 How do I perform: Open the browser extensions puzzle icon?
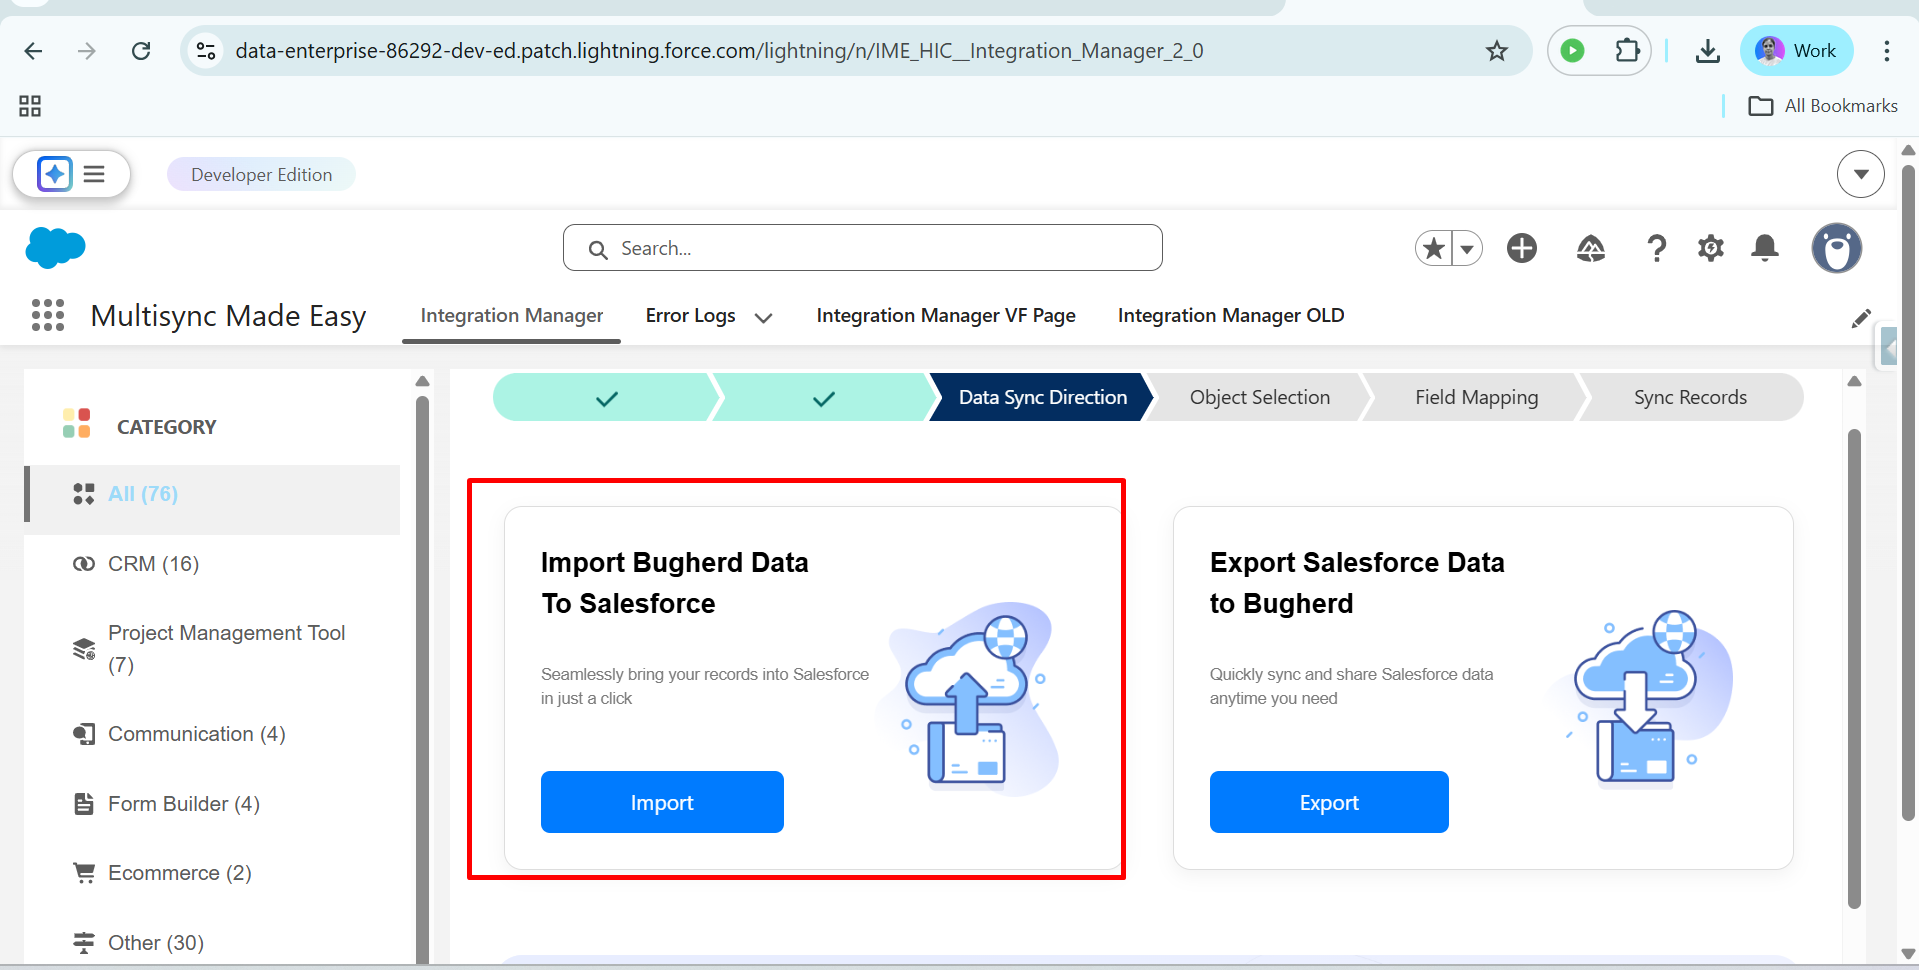1627,51
